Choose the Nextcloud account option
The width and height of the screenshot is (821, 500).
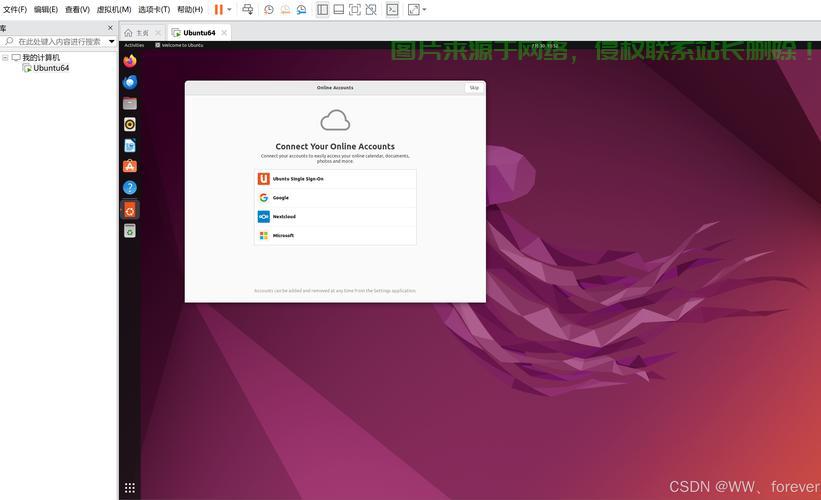tap(335, 217)
